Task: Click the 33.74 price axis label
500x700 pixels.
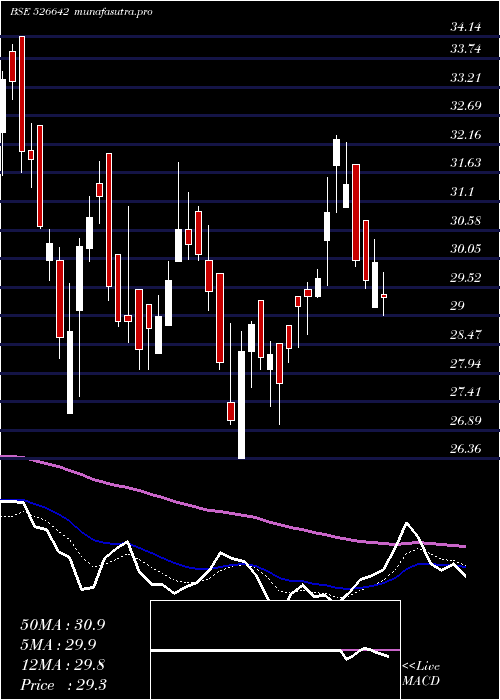Action: (x=466, y=49)
